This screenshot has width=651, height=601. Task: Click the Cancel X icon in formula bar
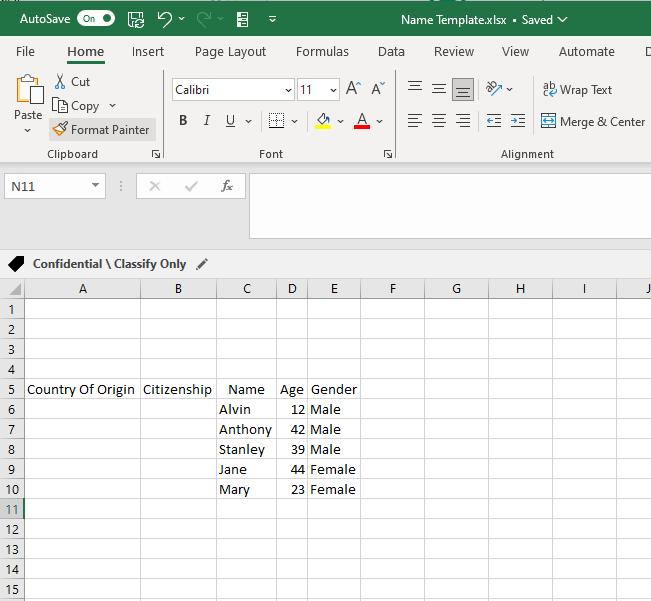(x=155, y=186)
